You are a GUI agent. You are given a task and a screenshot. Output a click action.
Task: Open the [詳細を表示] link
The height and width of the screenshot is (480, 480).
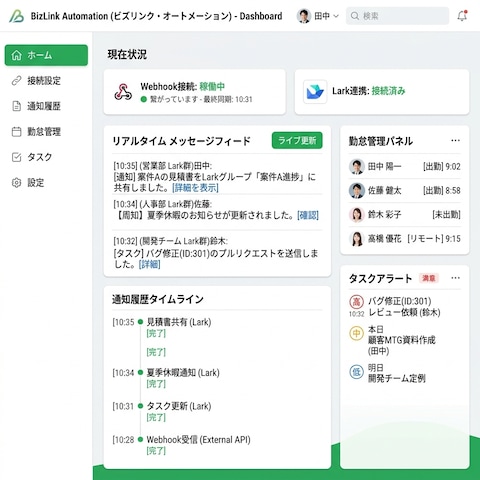(195, 188)
